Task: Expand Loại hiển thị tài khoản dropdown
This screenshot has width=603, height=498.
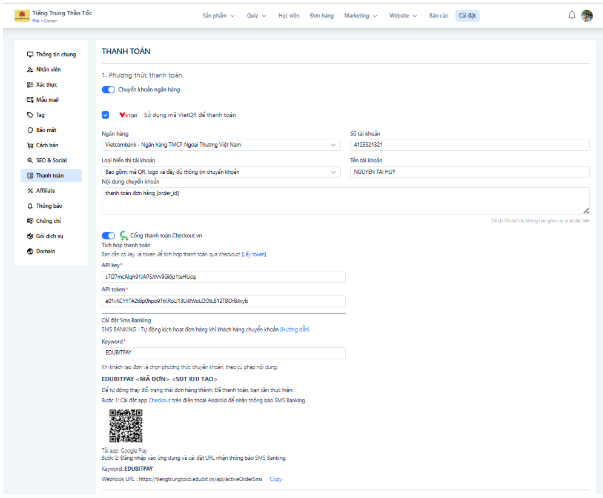Action: (220, 171)
